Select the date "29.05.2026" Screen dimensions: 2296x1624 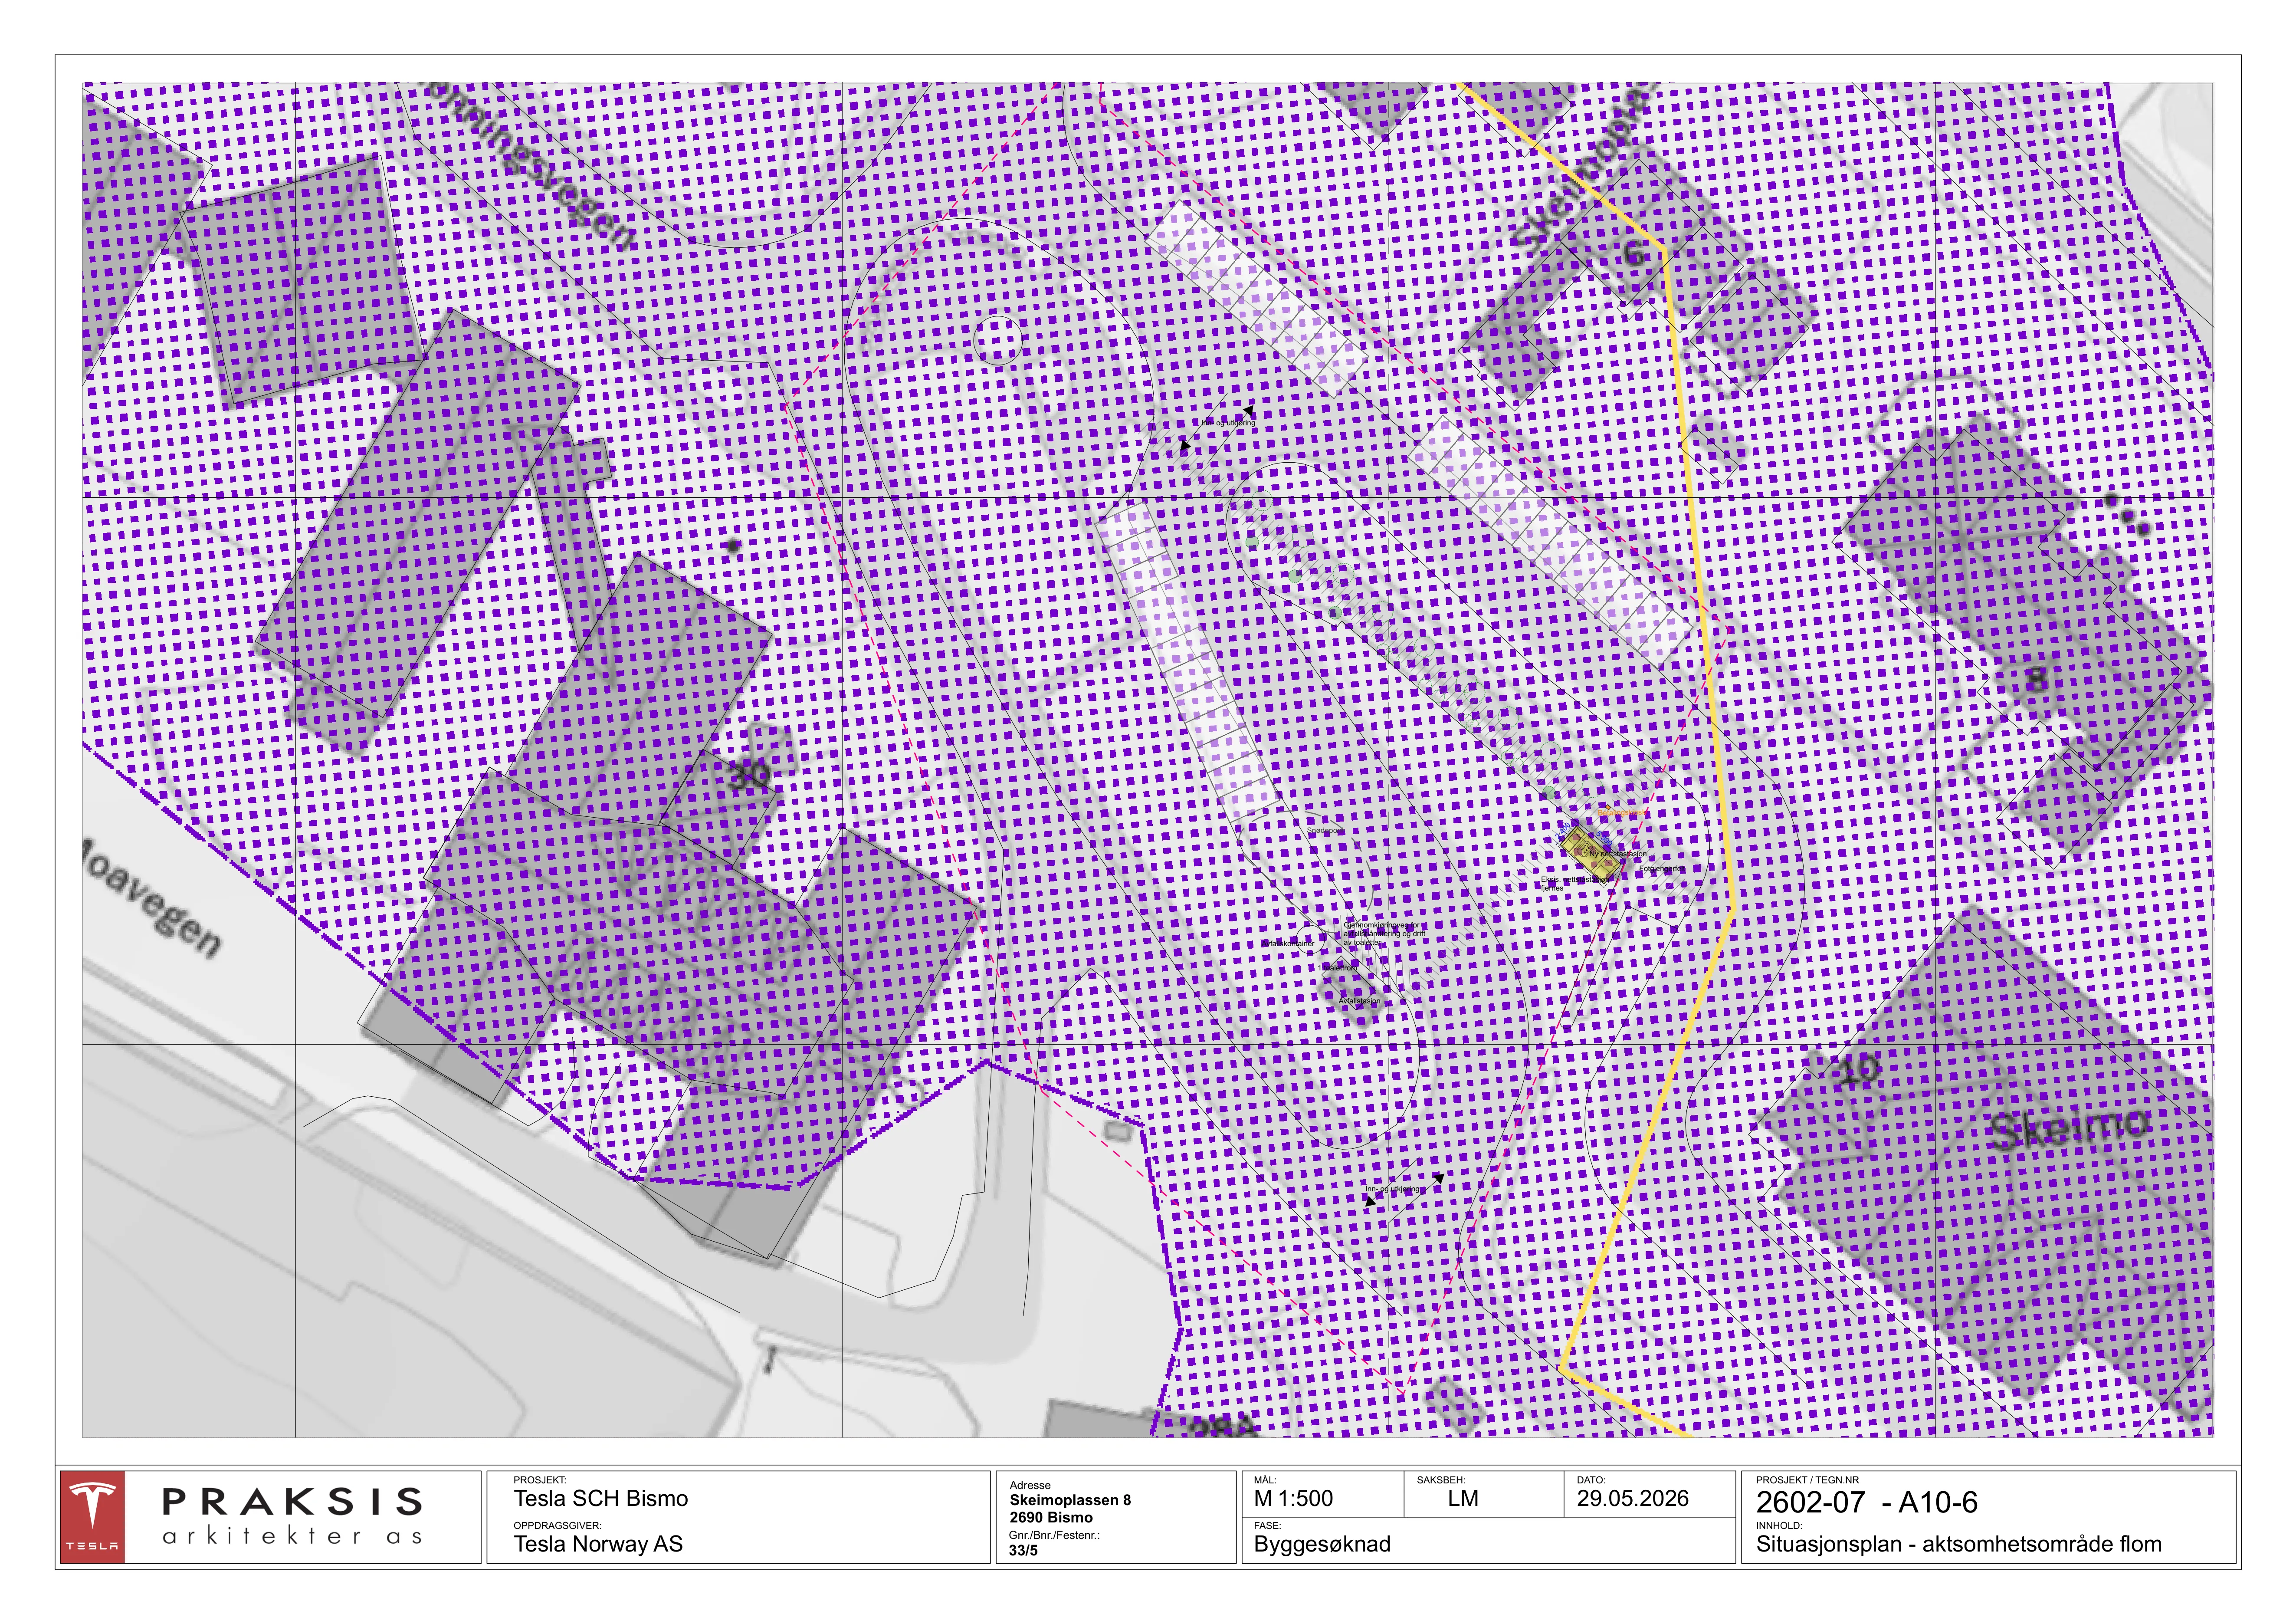[1633, 1498]
